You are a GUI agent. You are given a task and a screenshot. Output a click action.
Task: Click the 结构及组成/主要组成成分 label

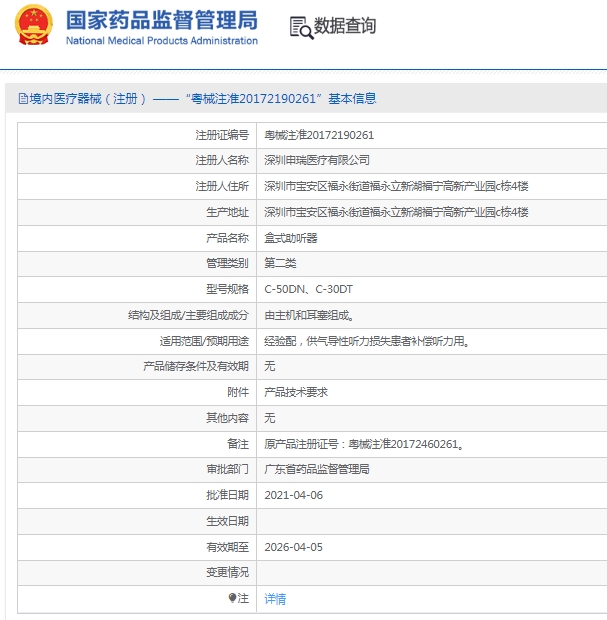pyautogui.click(x=188, y=315)
